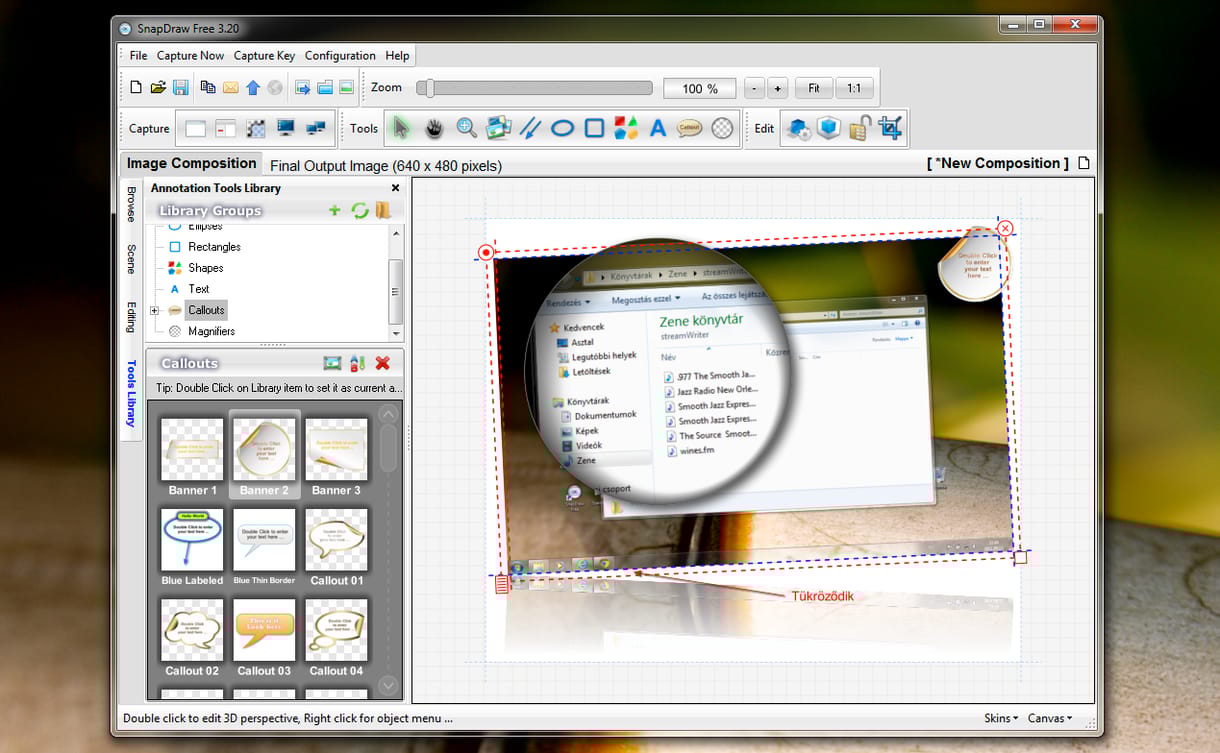Screen dimensions: 1220x753
Task: Open the Capture Now menu
Action: click(x=190, y=56)
